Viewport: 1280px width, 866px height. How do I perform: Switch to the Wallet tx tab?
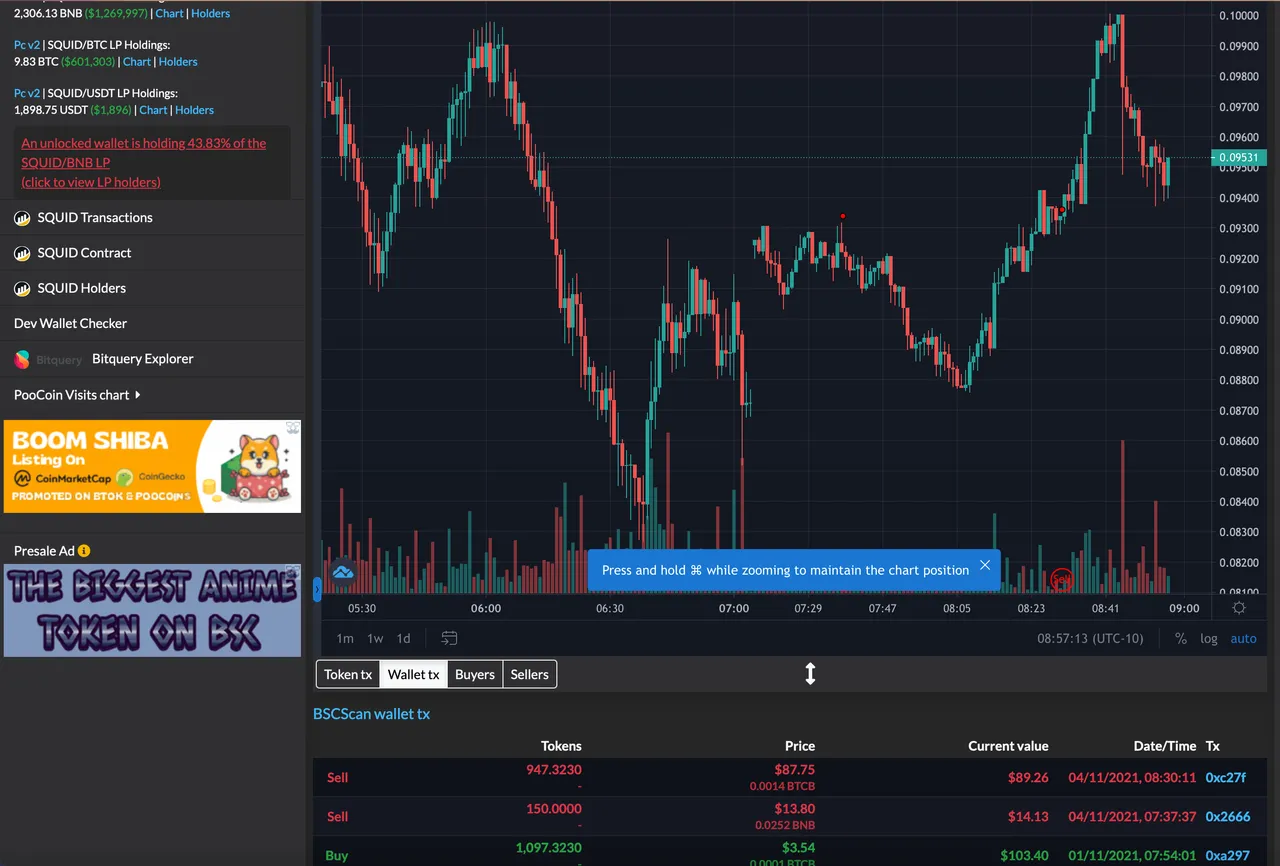tap(414, 675)
